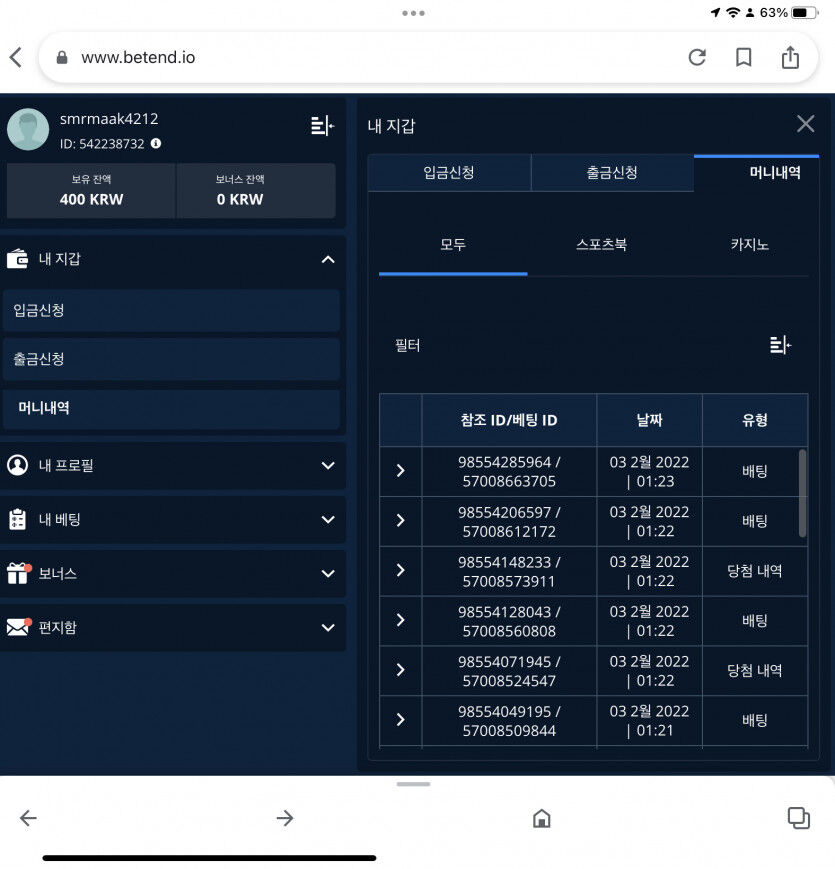Tap the Wi-Fi status icon
This screenshot has height=869, width=835.
[x=732, y=12]
